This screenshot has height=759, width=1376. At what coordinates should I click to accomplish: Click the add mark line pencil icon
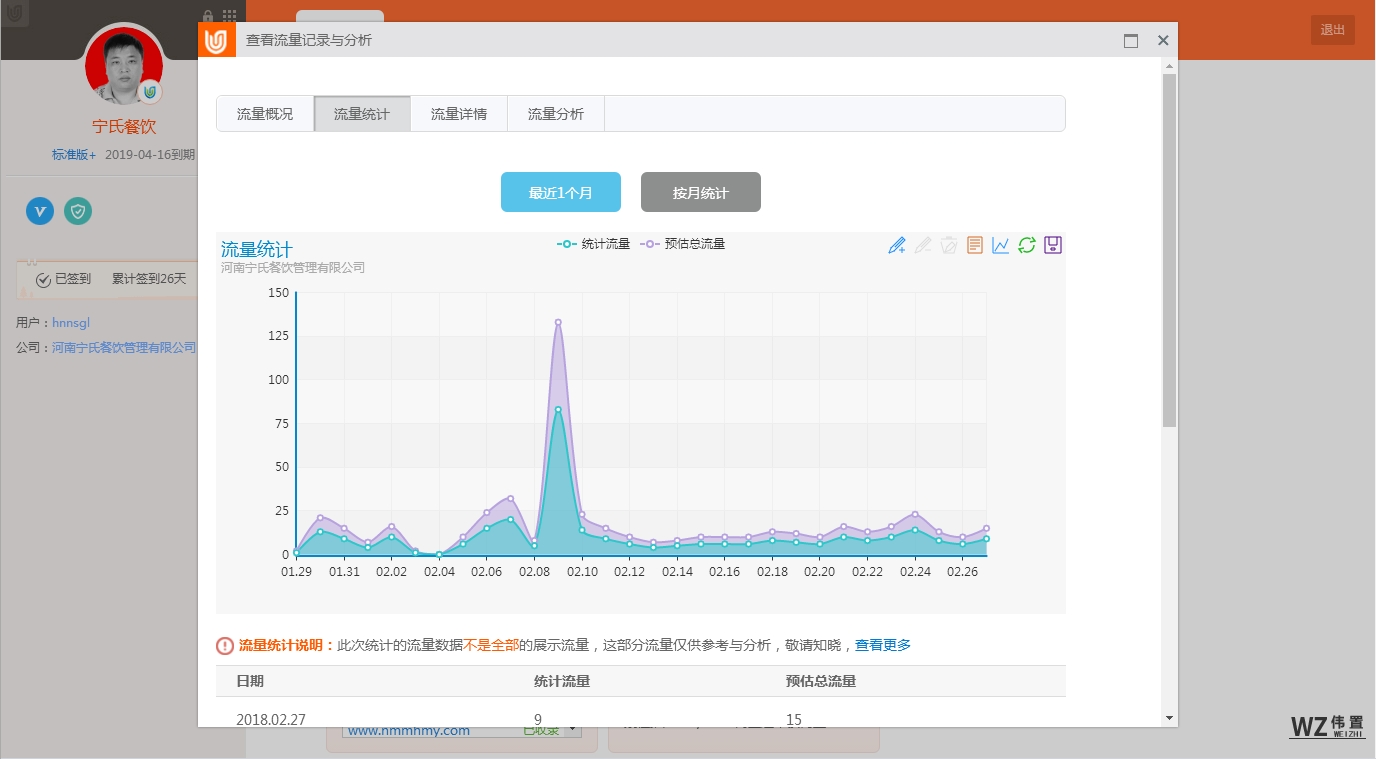[896, 245]
